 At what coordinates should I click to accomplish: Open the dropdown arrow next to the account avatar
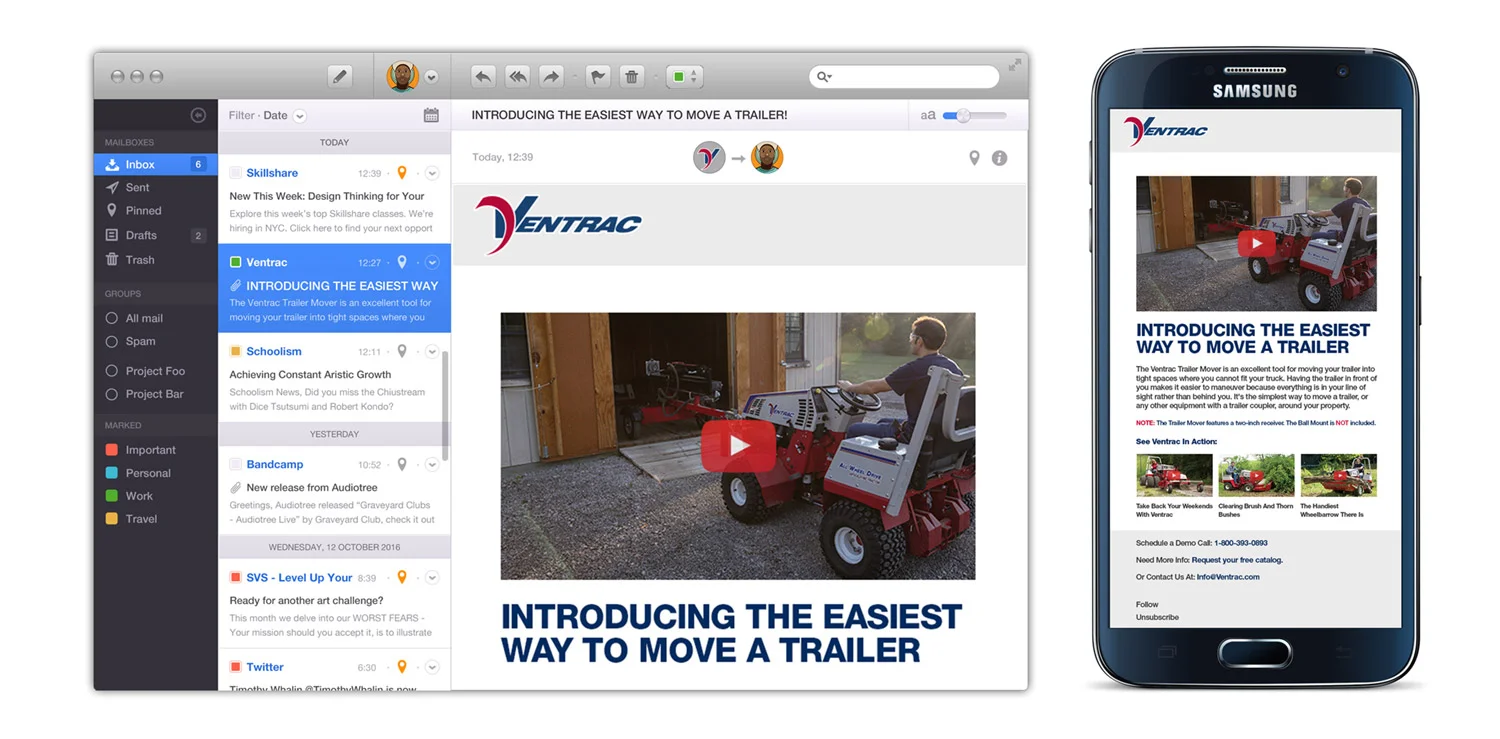pyautogui.click(x=431, y=77)
